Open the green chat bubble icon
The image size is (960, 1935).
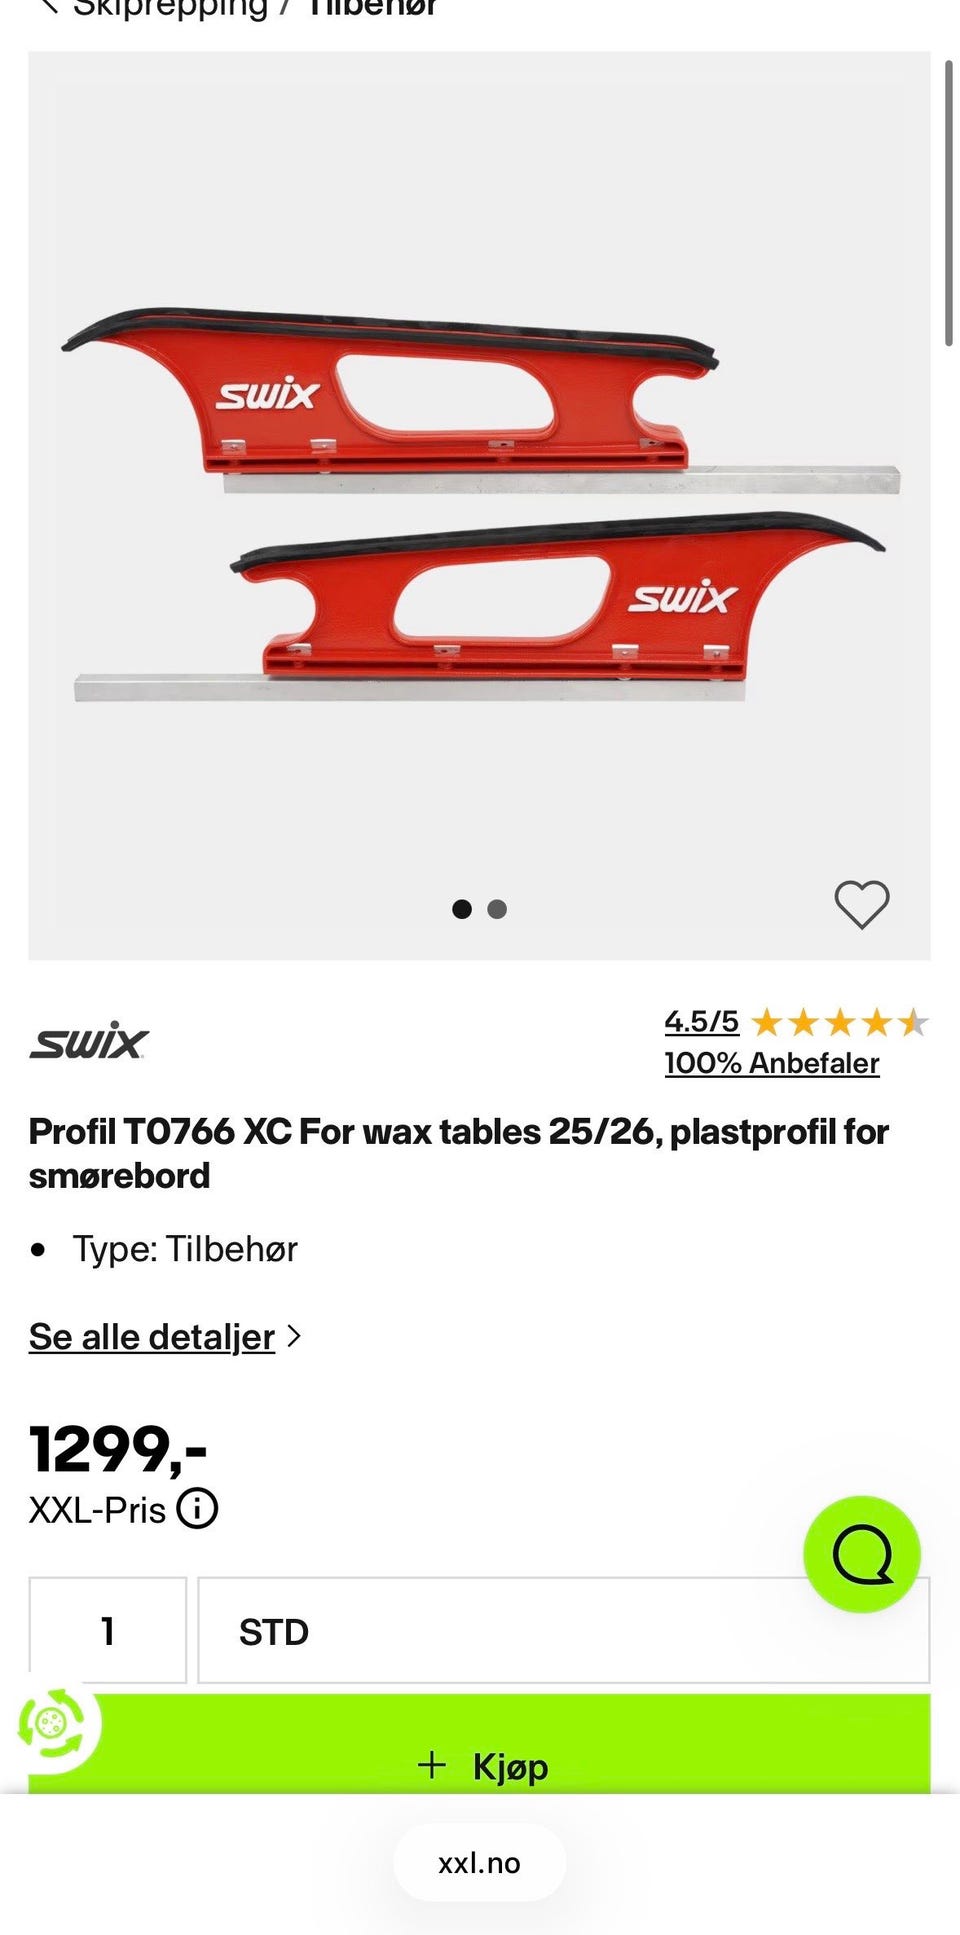tap(862, 1554)
